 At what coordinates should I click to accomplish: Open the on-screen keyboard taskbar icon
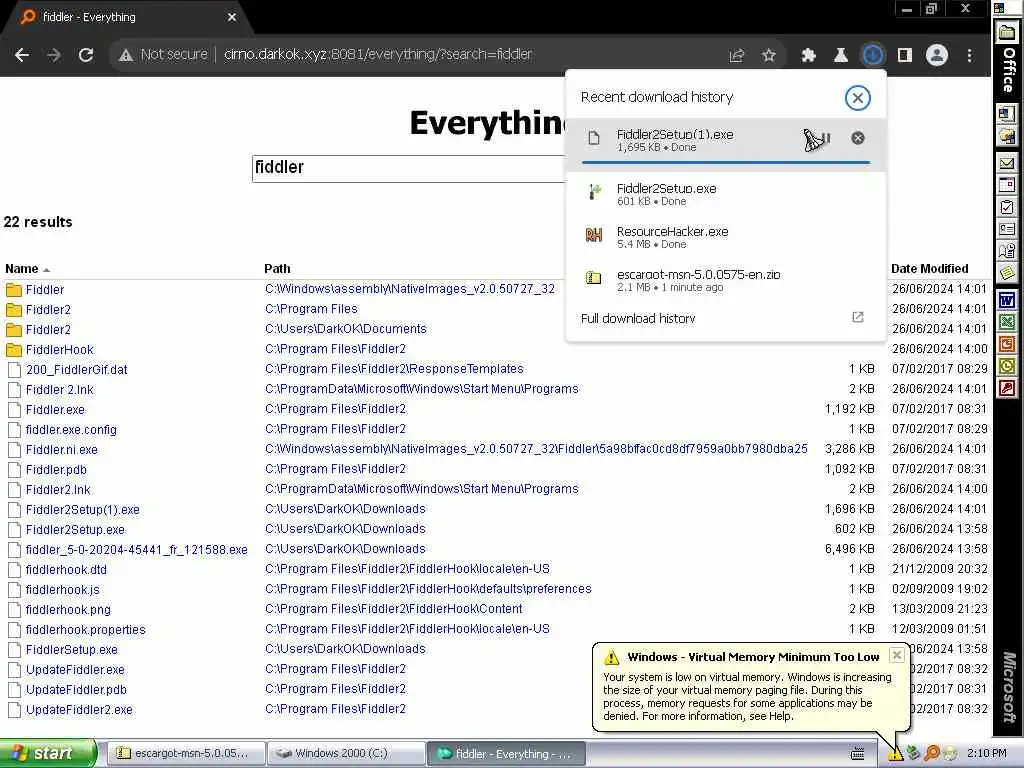pos(858,754)
